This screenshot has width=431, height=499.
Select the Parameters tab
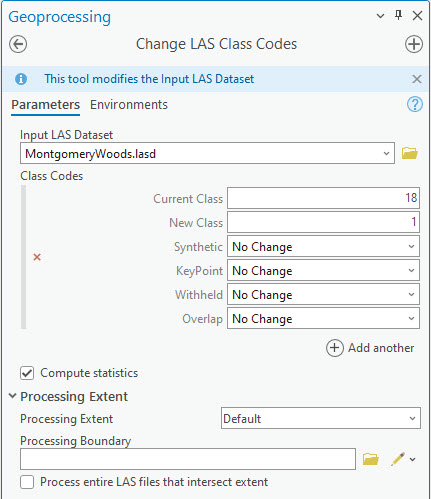[45, 105]
